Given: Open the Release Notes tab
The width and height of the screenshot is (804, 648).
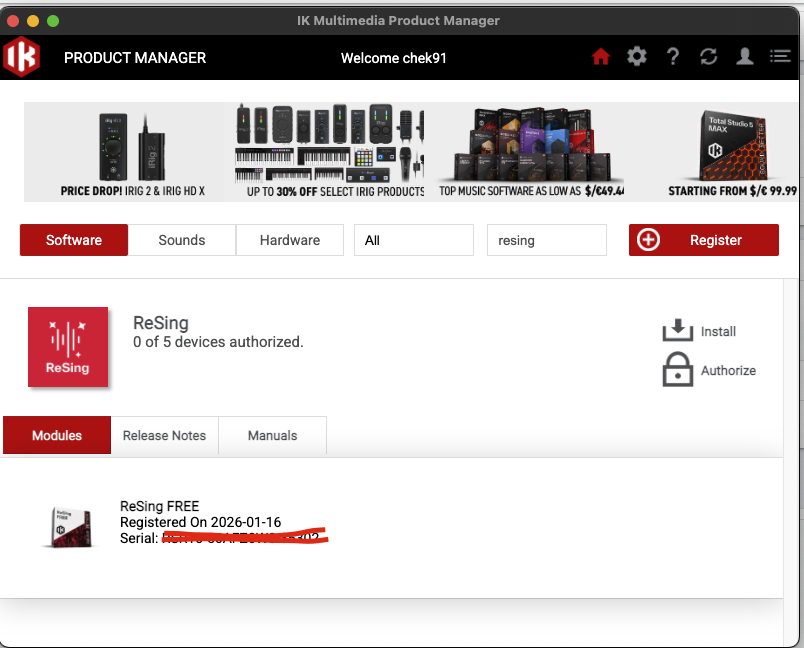Looking at the screenshot, I should point(165,435).
